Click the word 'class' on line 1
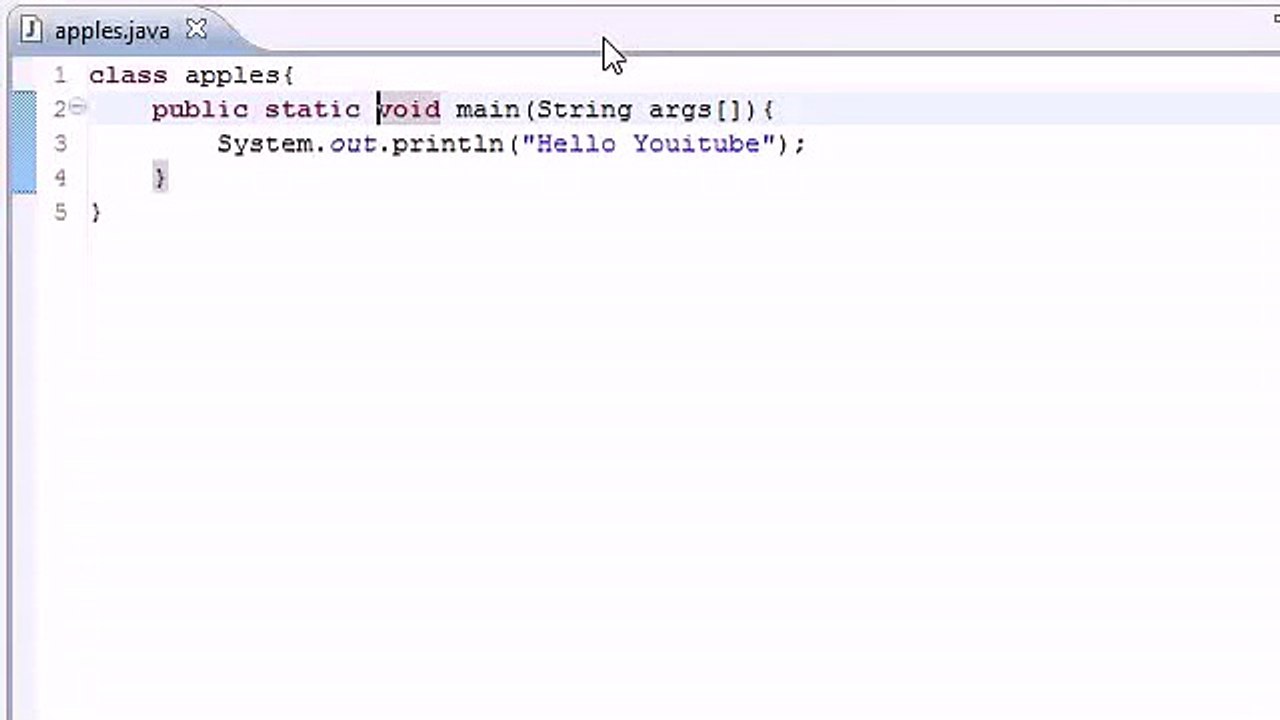The height and width of the screenshot is (720, 1280). (x=128, y=76)
